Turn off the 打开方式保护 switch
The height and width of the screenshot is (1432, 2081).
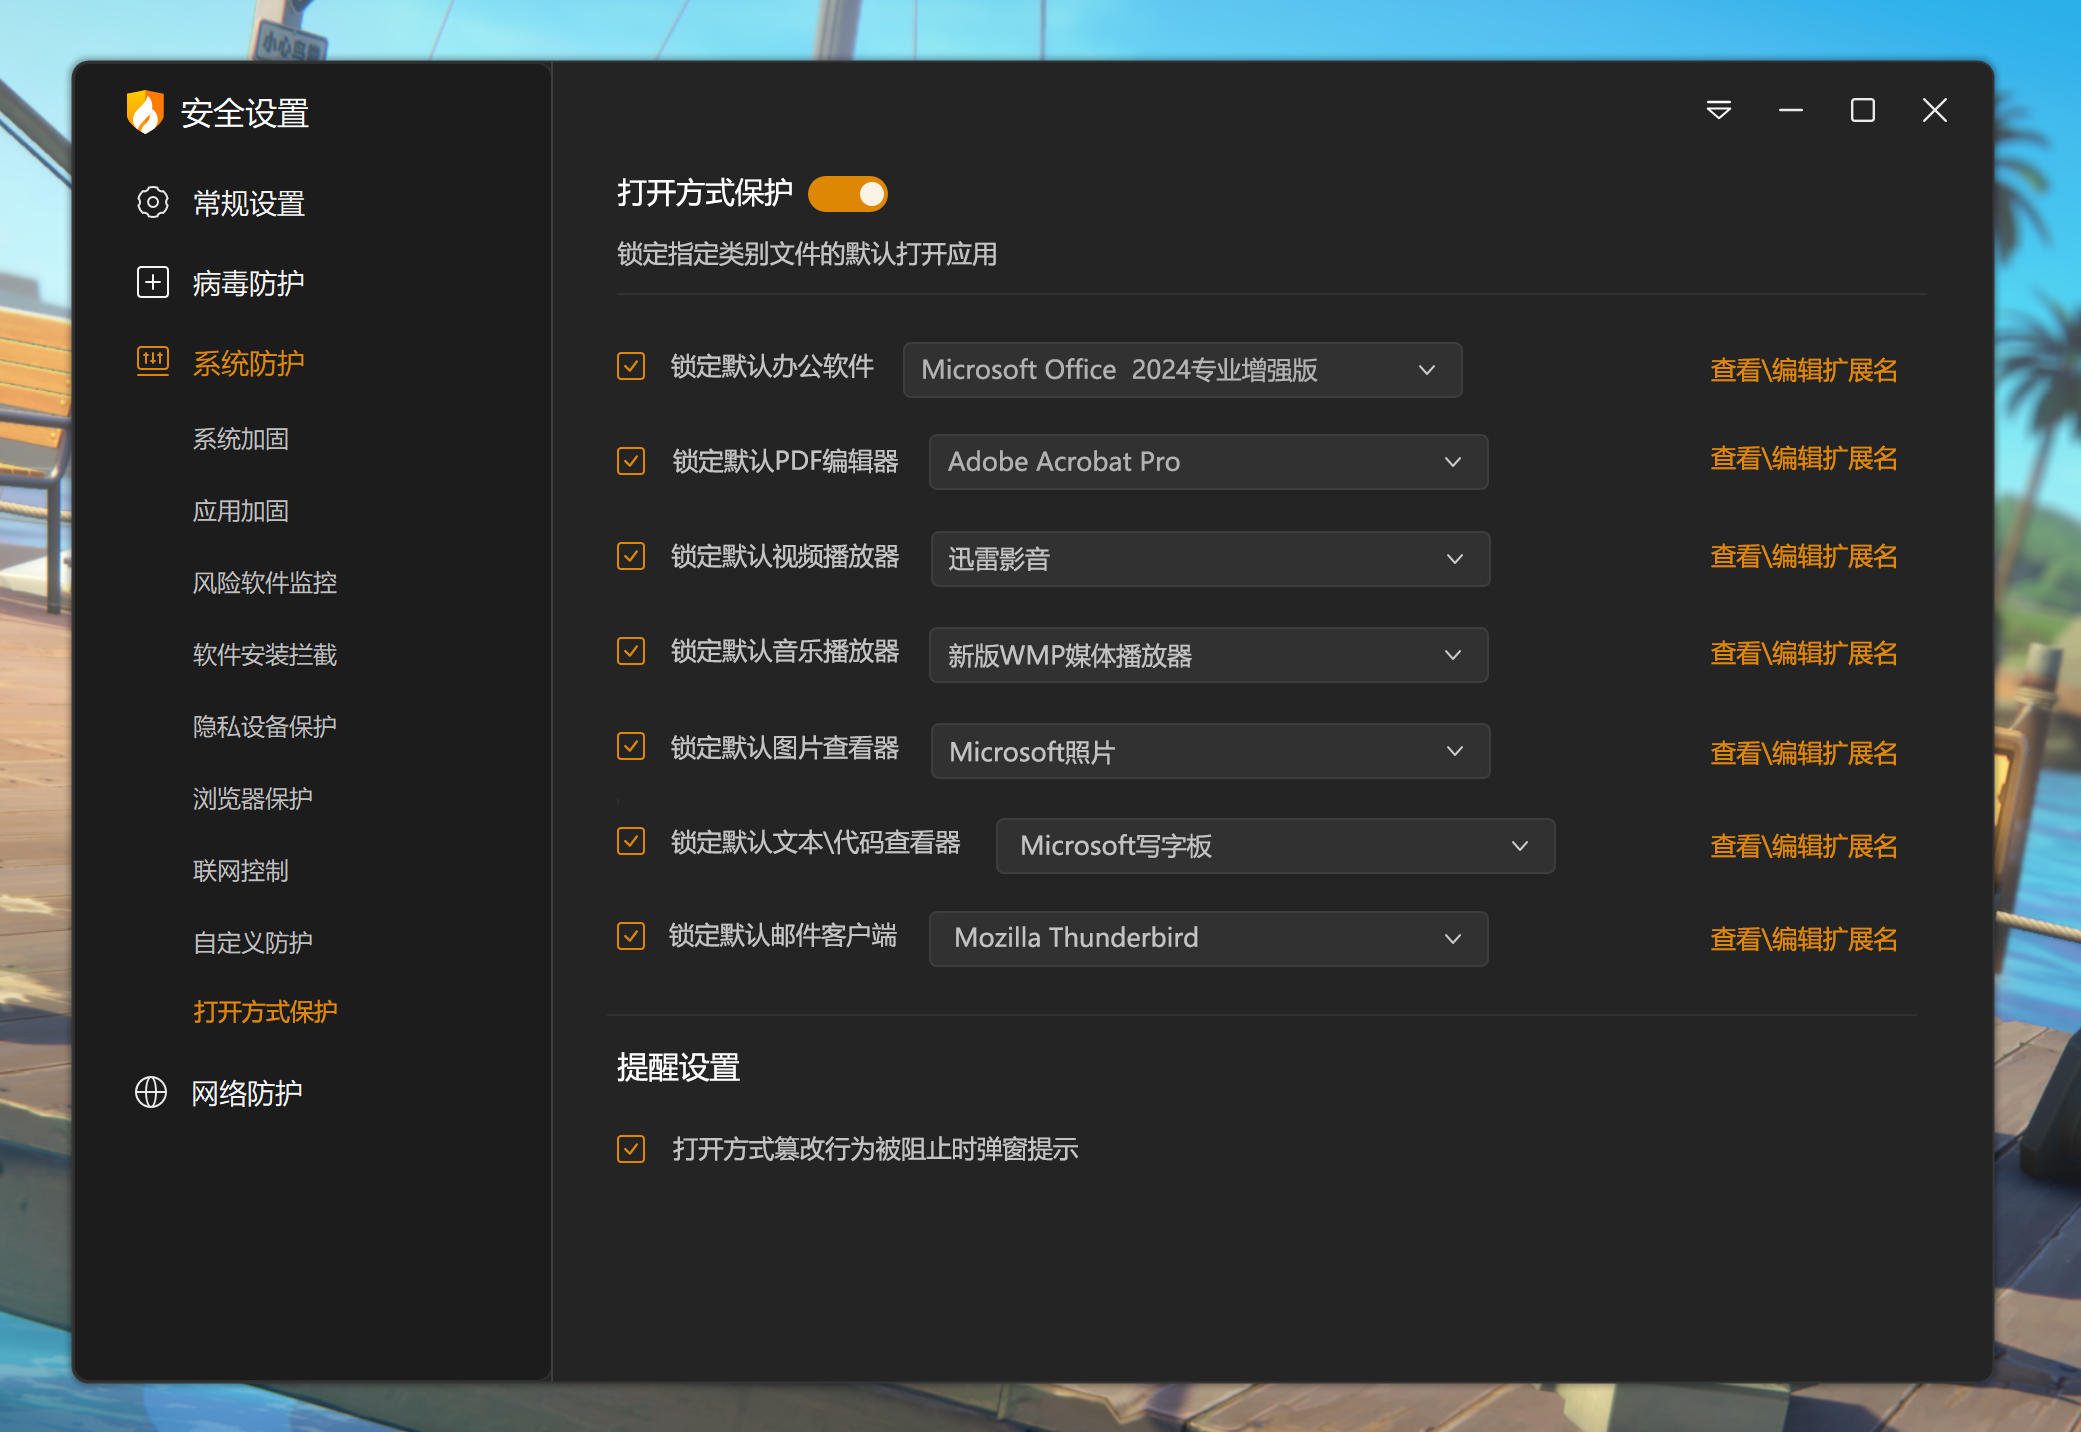pyautogui.click(x=848, y=194)
